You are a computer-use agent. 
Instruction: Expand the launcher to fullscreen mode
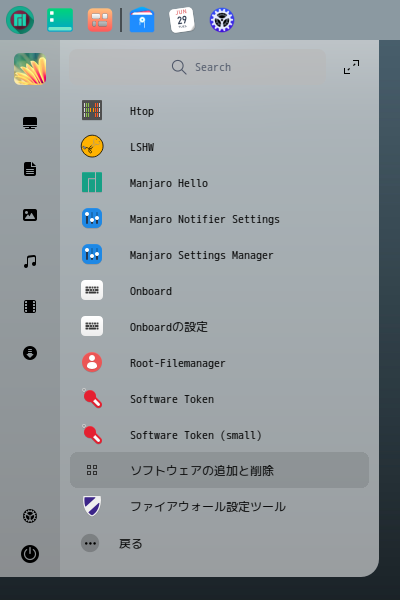351,67
